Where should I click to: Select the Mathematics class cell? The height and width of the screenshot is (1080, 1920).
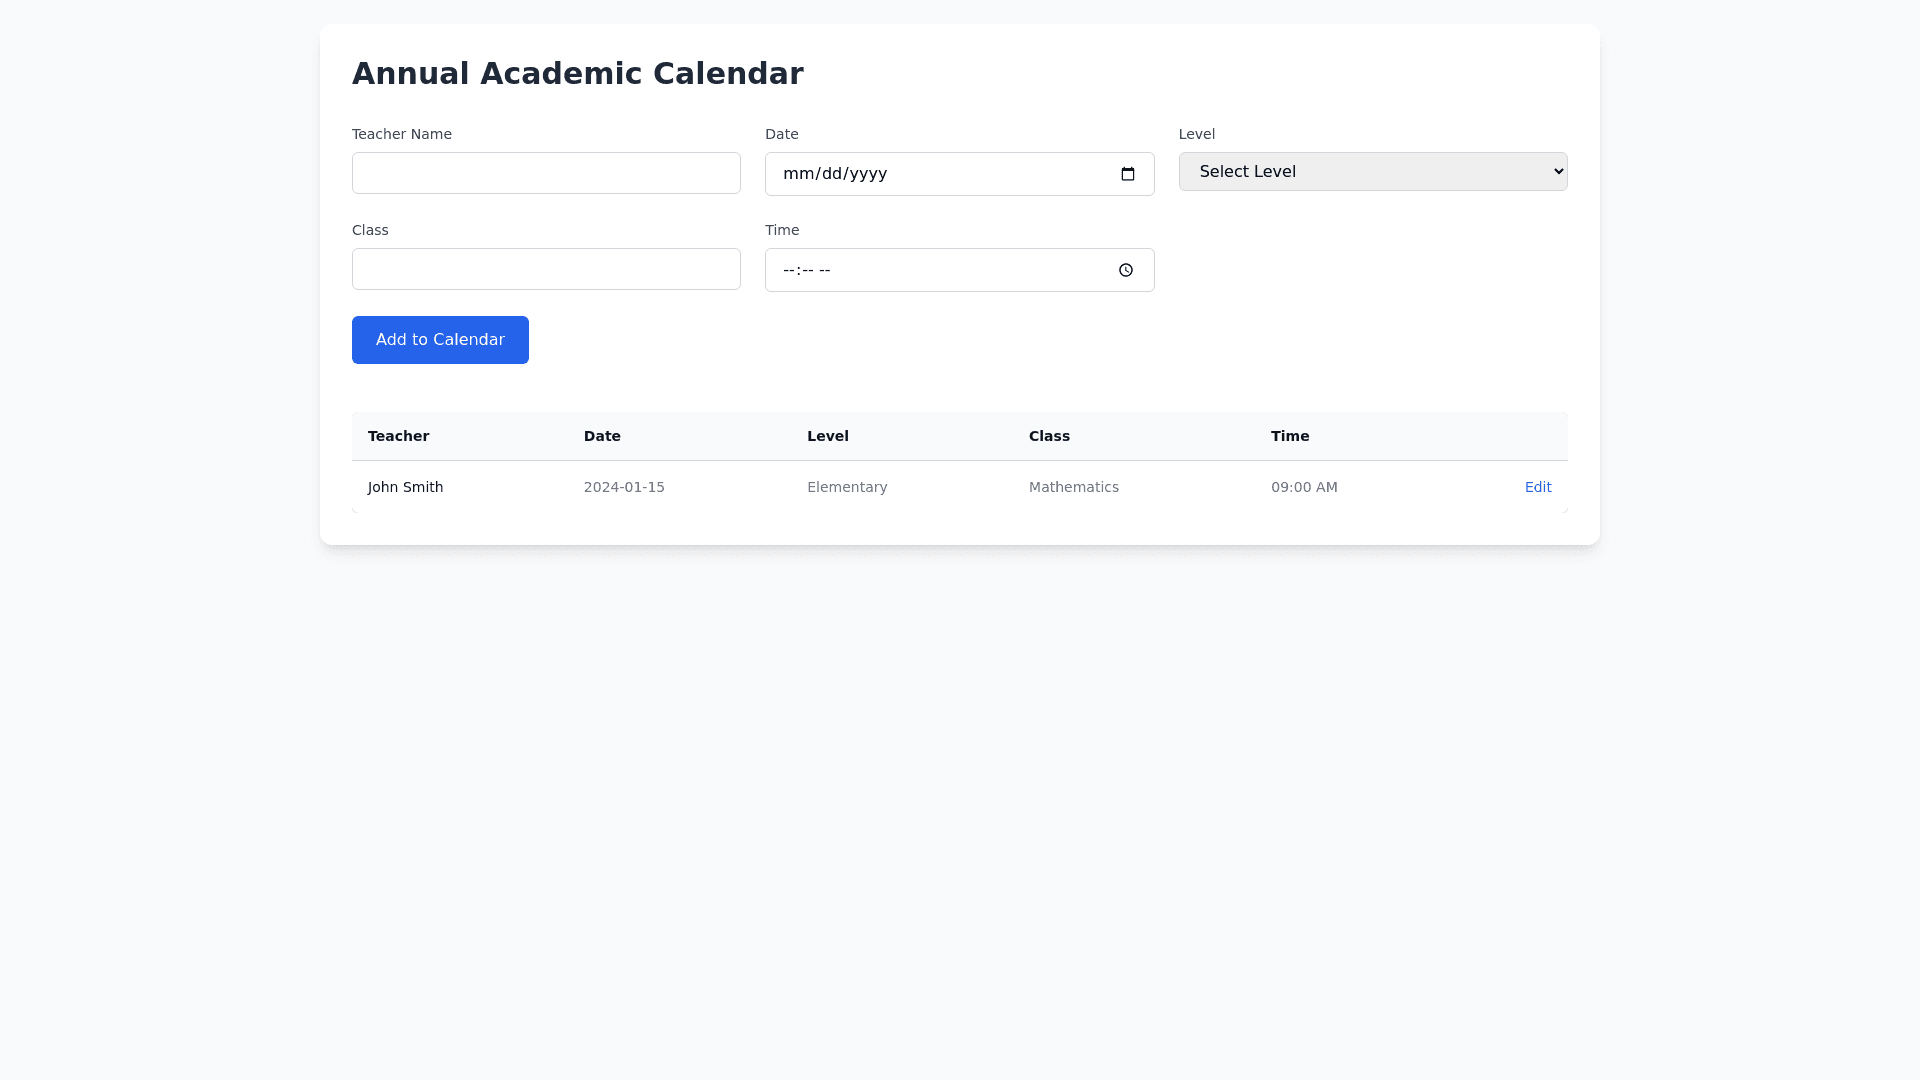click(1073, 487)
